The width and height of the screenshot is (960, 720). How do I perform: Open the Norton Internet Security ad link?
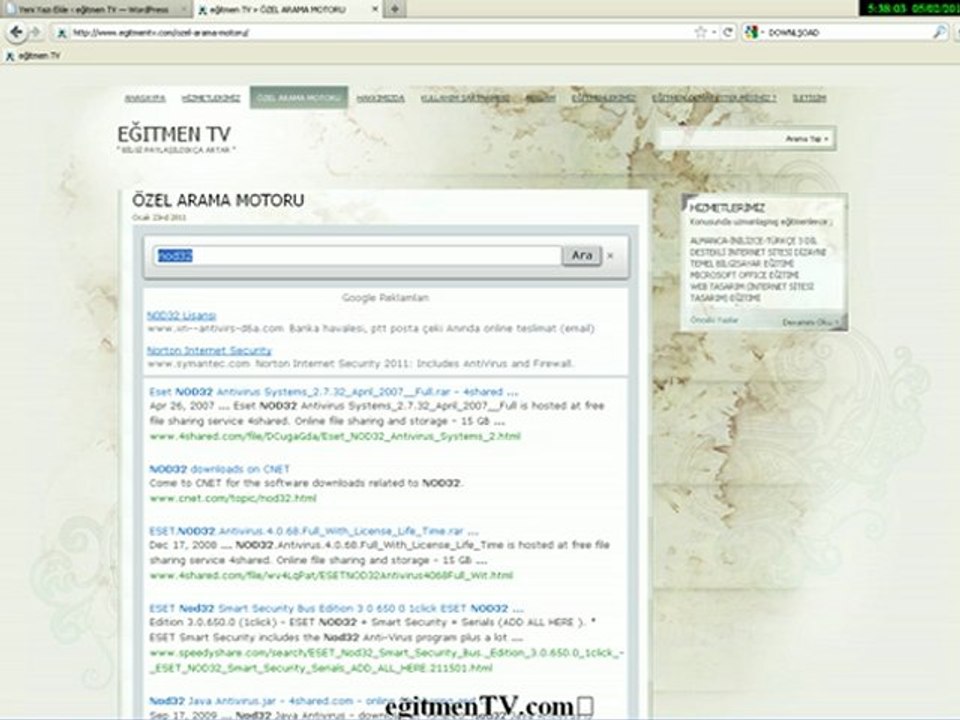pyautogui.click(x=209, y=350)
